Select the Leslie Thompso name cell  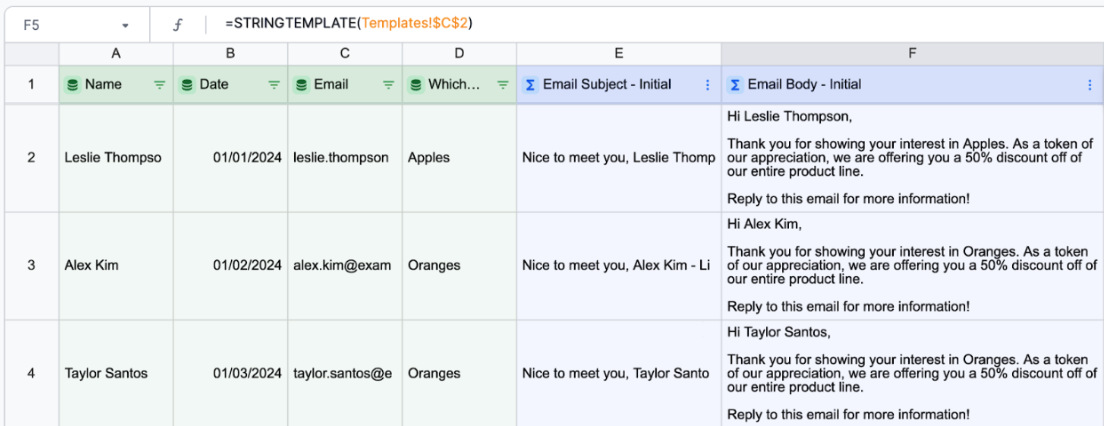click(x=116, y=158)
